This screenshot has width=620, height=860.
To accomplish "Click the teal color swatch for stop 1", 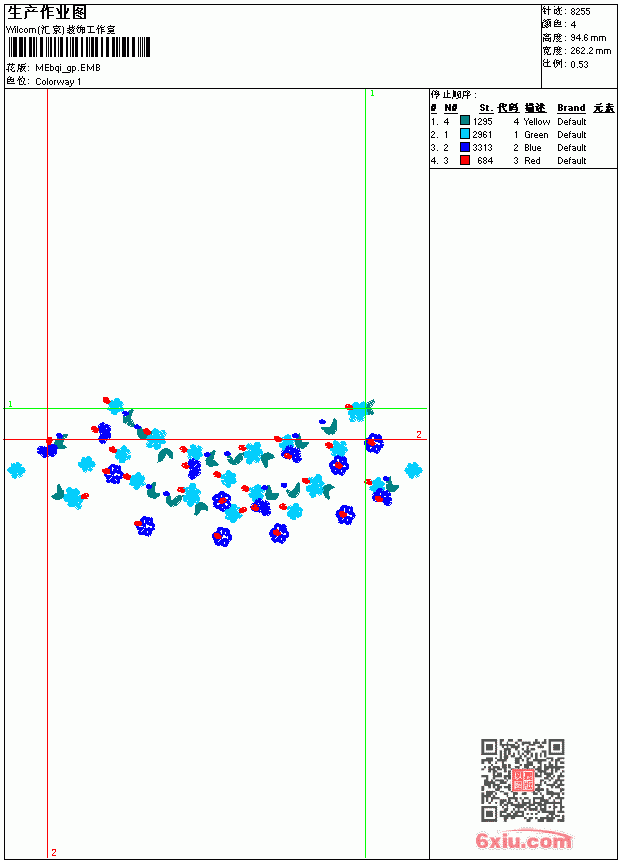I will tap(465, 121).
